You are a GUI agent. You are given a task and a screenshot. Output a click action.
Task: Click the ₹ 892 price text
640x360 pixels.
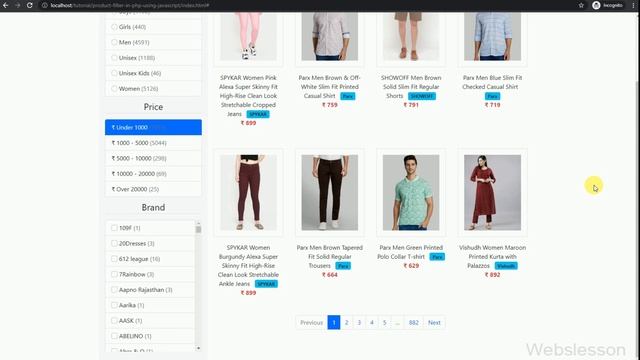click(x=492, y=275)
